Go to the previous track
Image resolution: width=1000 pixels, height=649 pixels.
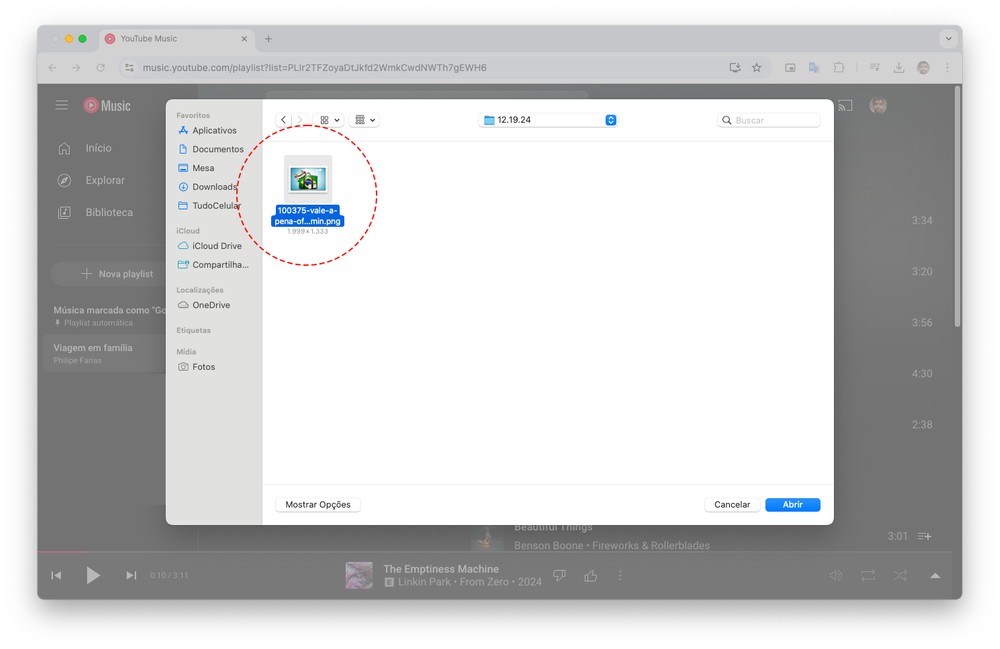[x=56, y=575]
